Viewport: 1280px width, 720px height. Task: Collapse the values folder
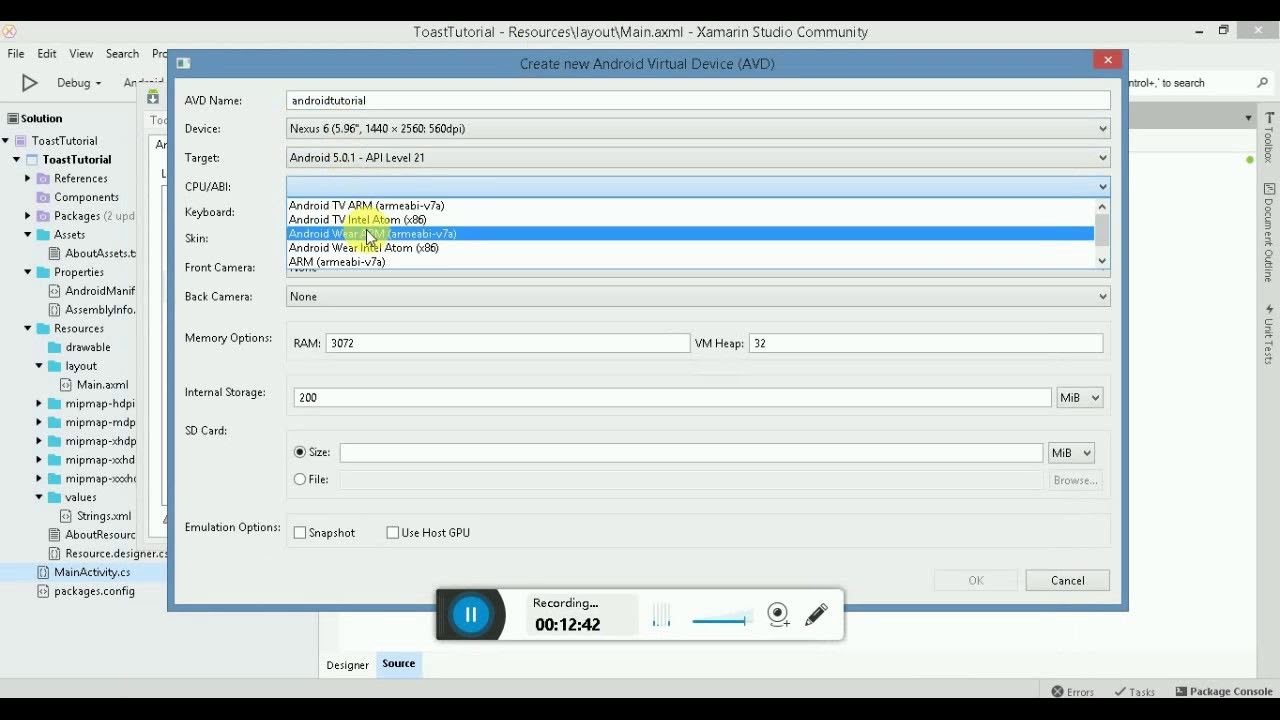point(39,497)
